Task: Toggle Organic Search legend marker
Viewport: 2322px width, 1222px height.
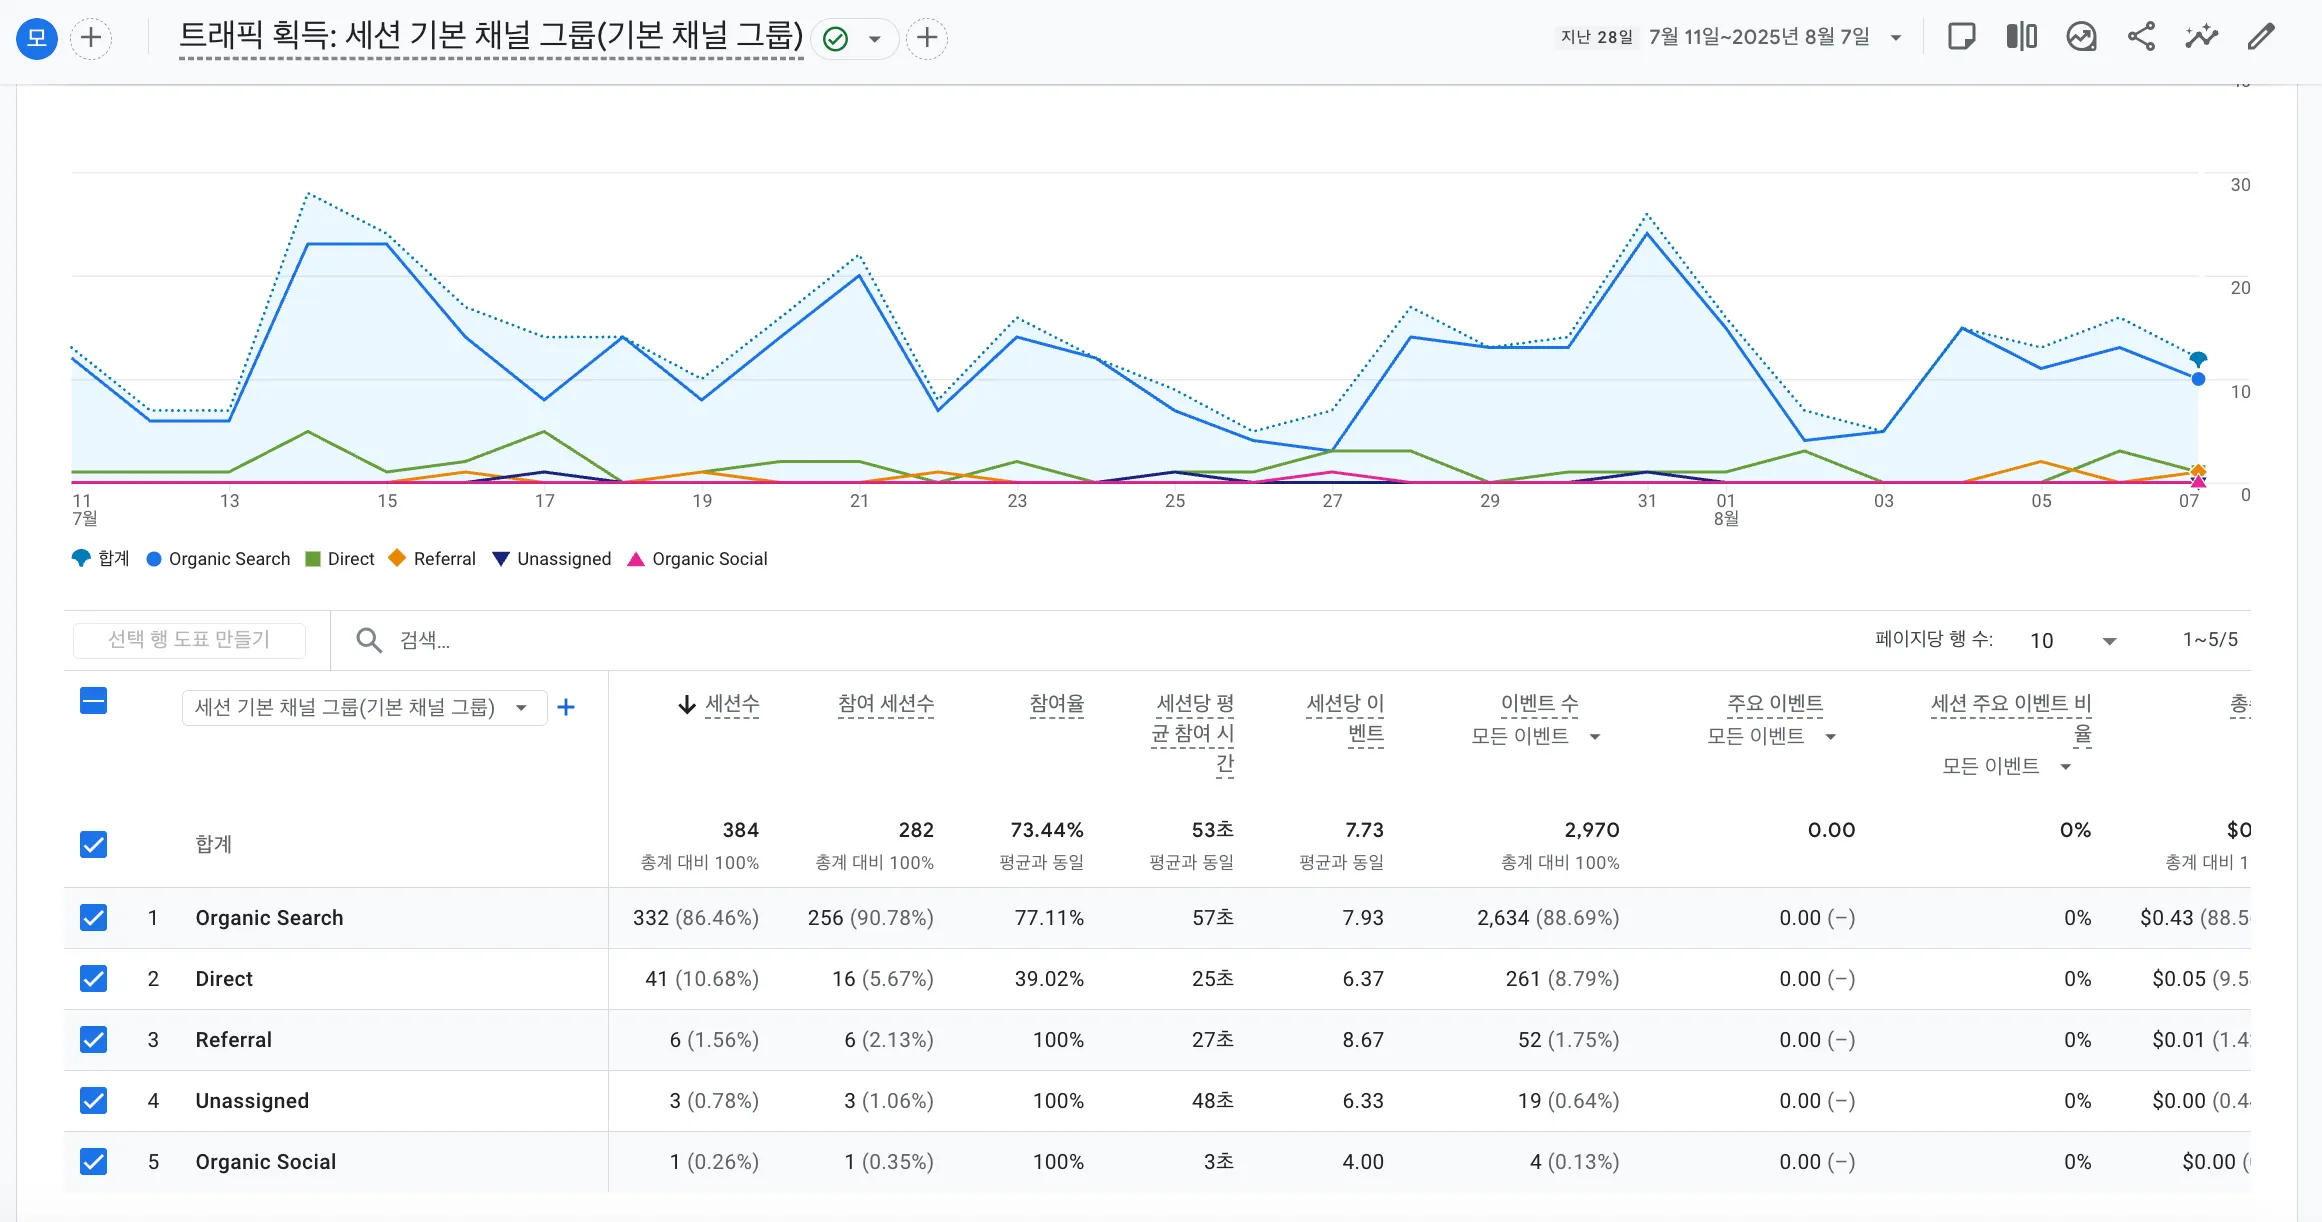Action: [154, 559]
